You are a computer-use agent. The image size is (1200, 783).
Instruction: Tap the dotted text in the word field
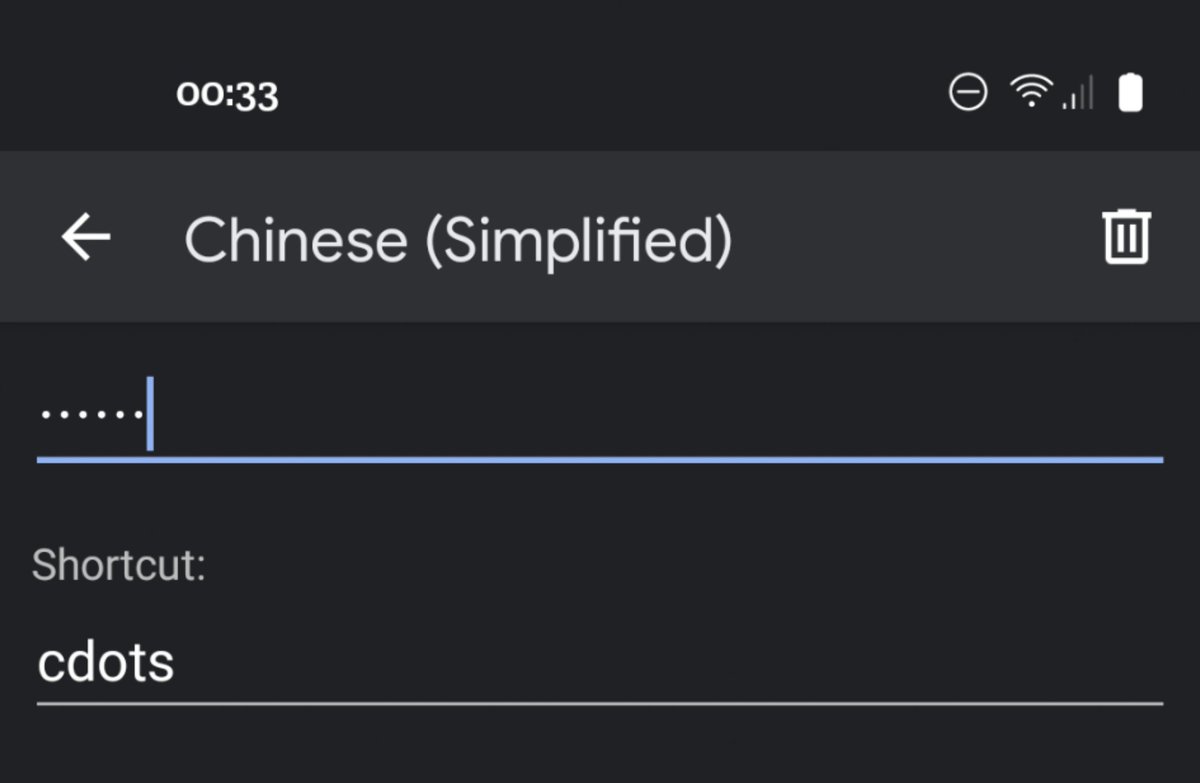tap(90, 414)
